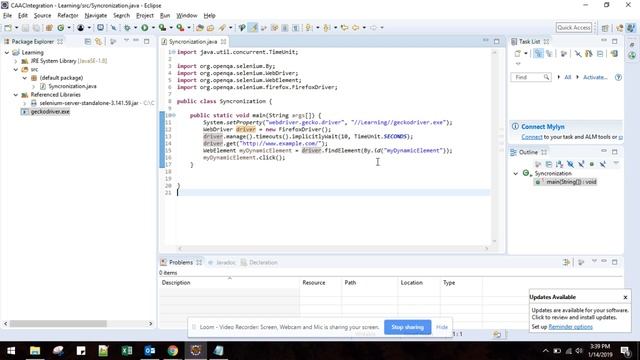Collapse the Learning project tree node
Viewport: 640px width, 360px height.
tap(7, 52)
